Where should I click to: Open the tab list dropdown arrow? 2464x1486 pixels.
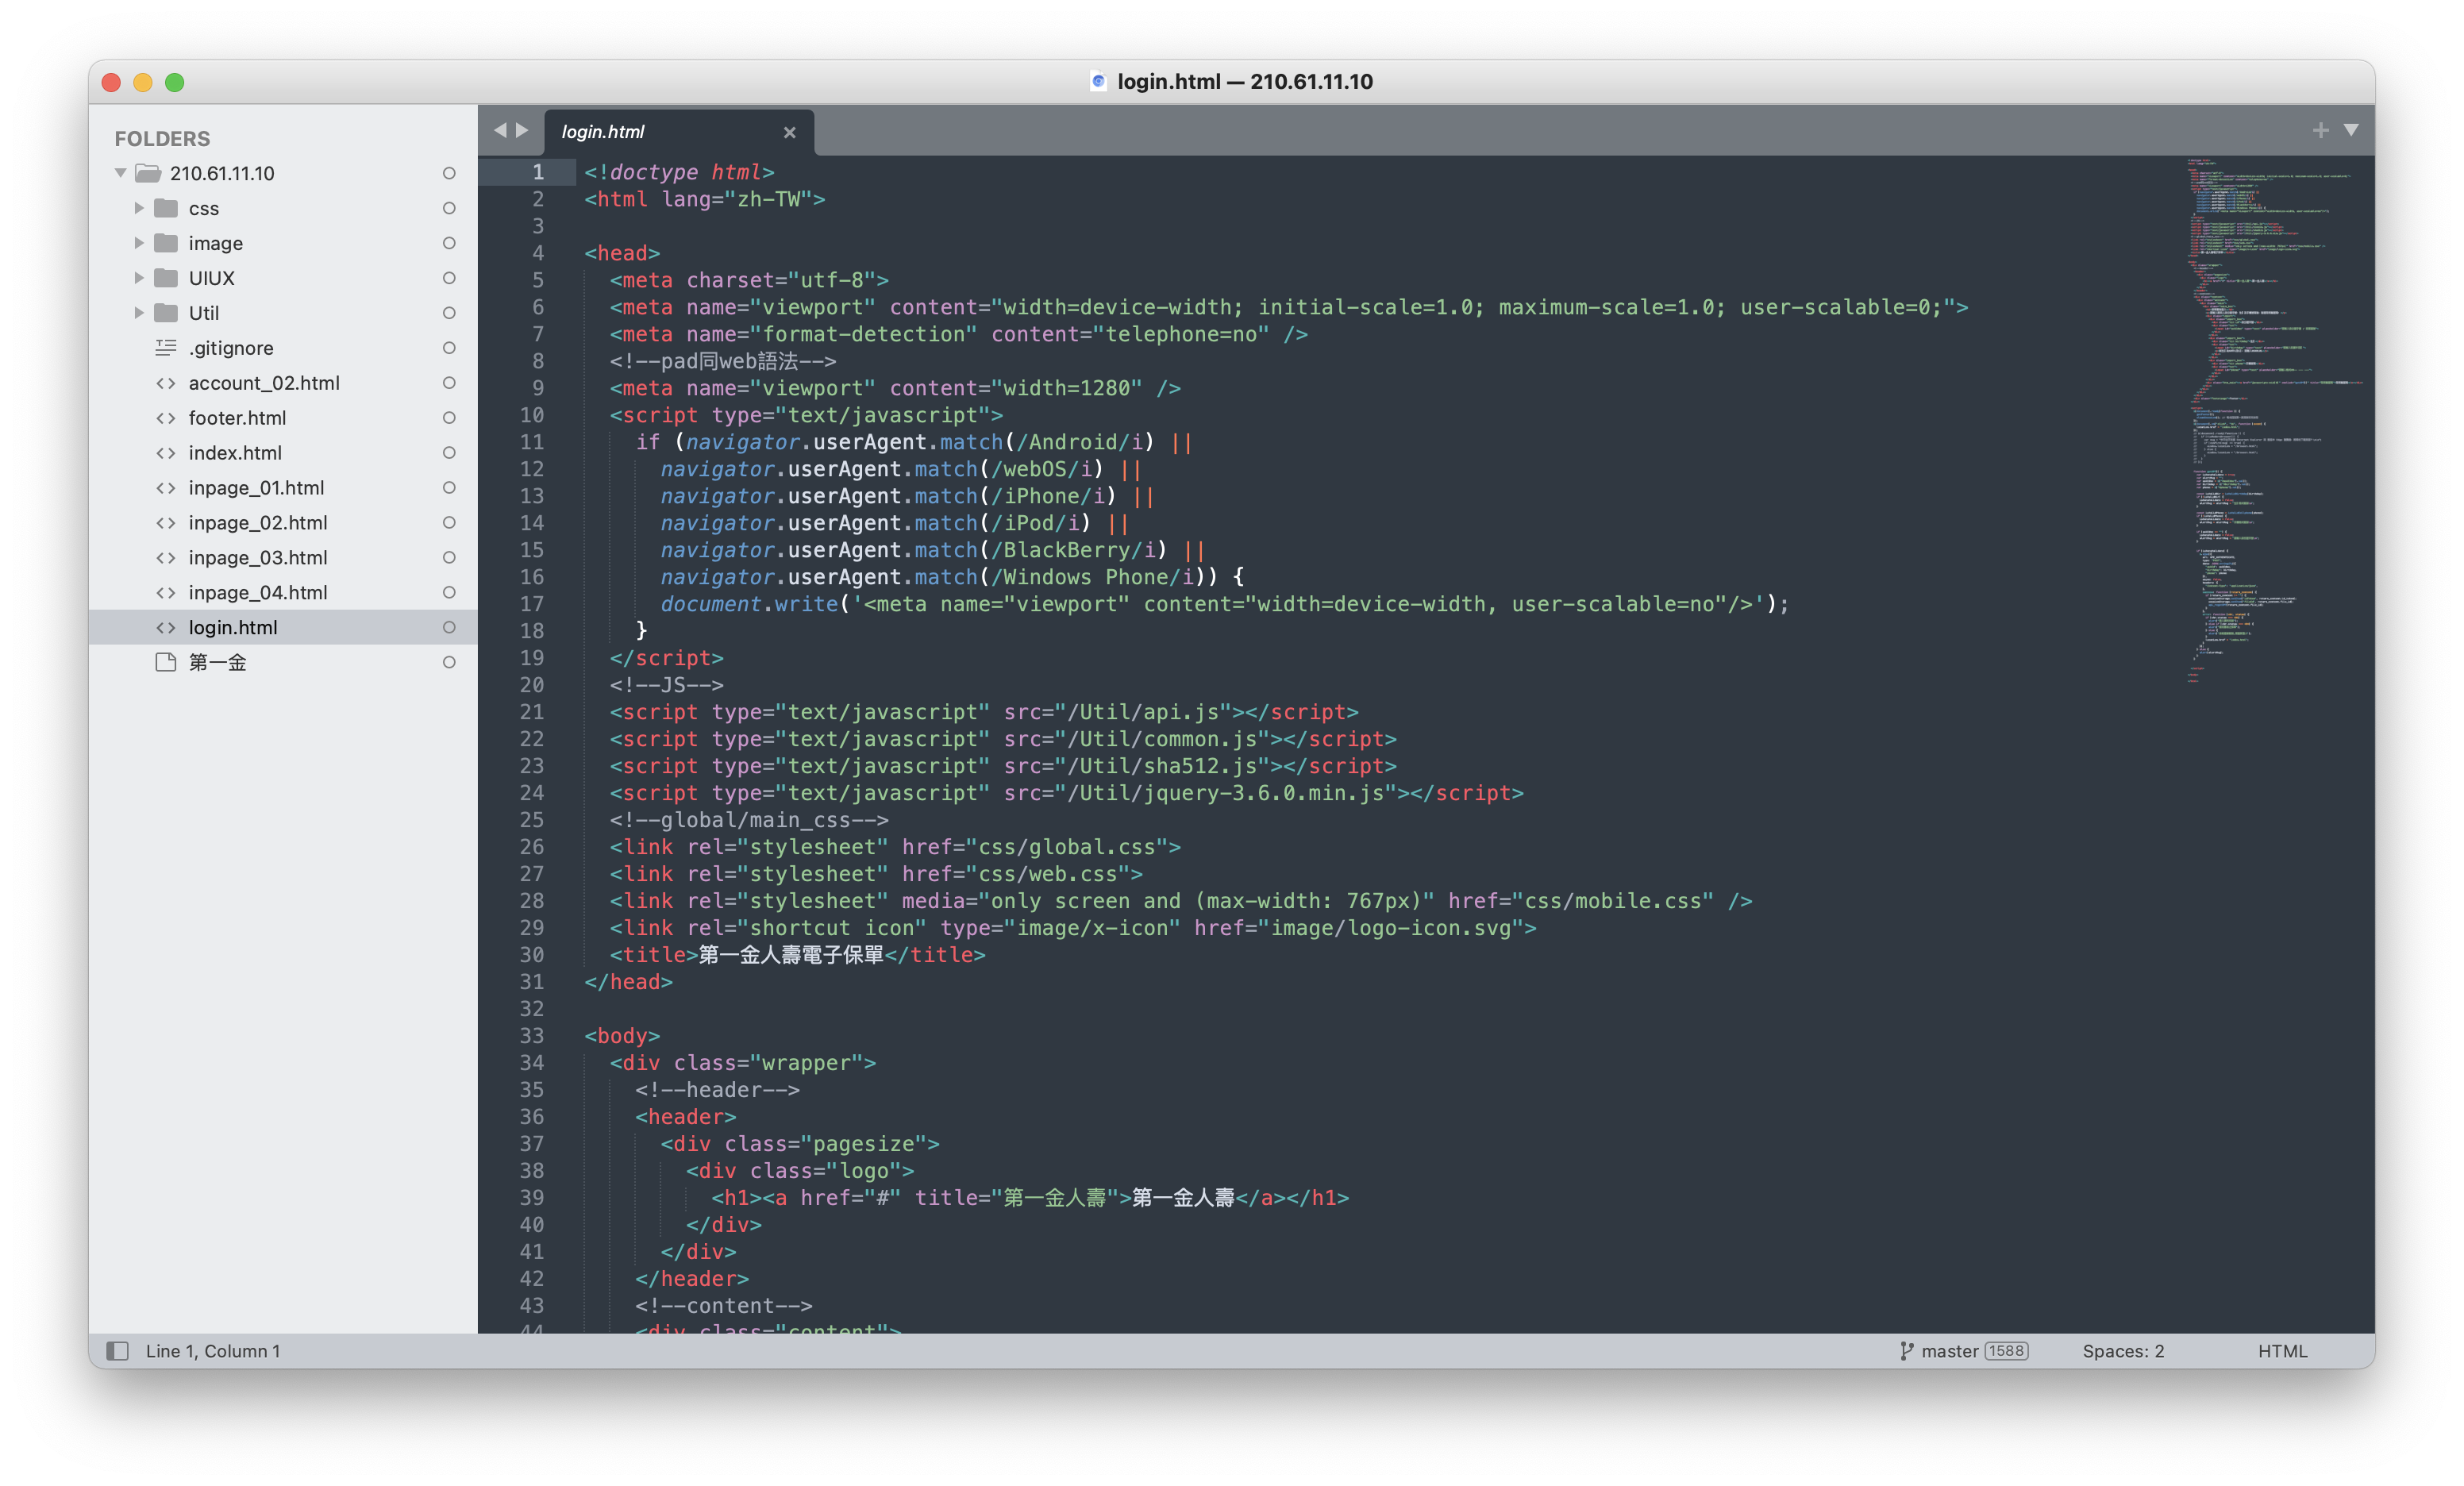click(x=2351, y=130)
